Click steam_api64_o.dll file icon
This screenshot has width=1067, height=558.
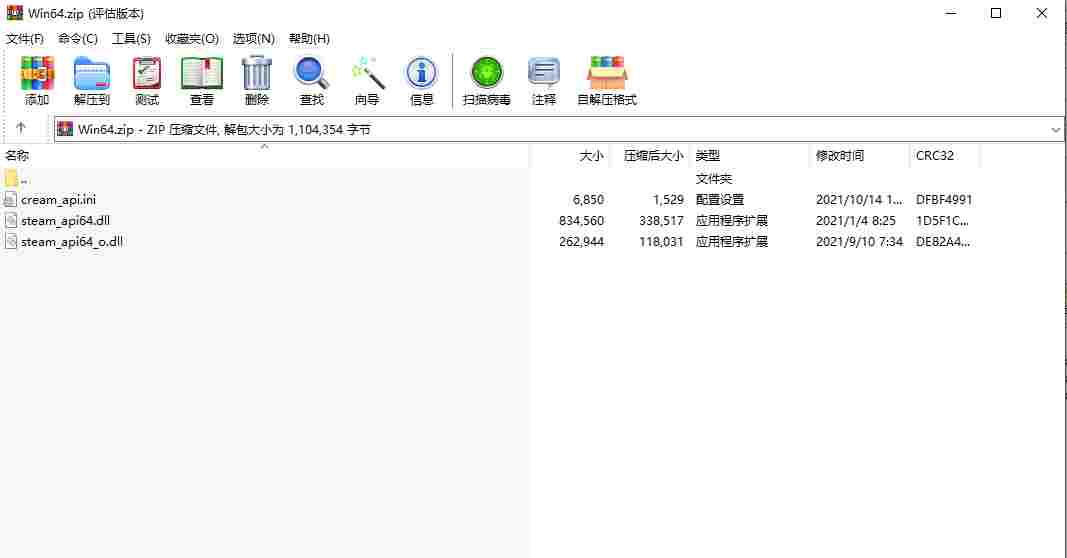(10, 241)
